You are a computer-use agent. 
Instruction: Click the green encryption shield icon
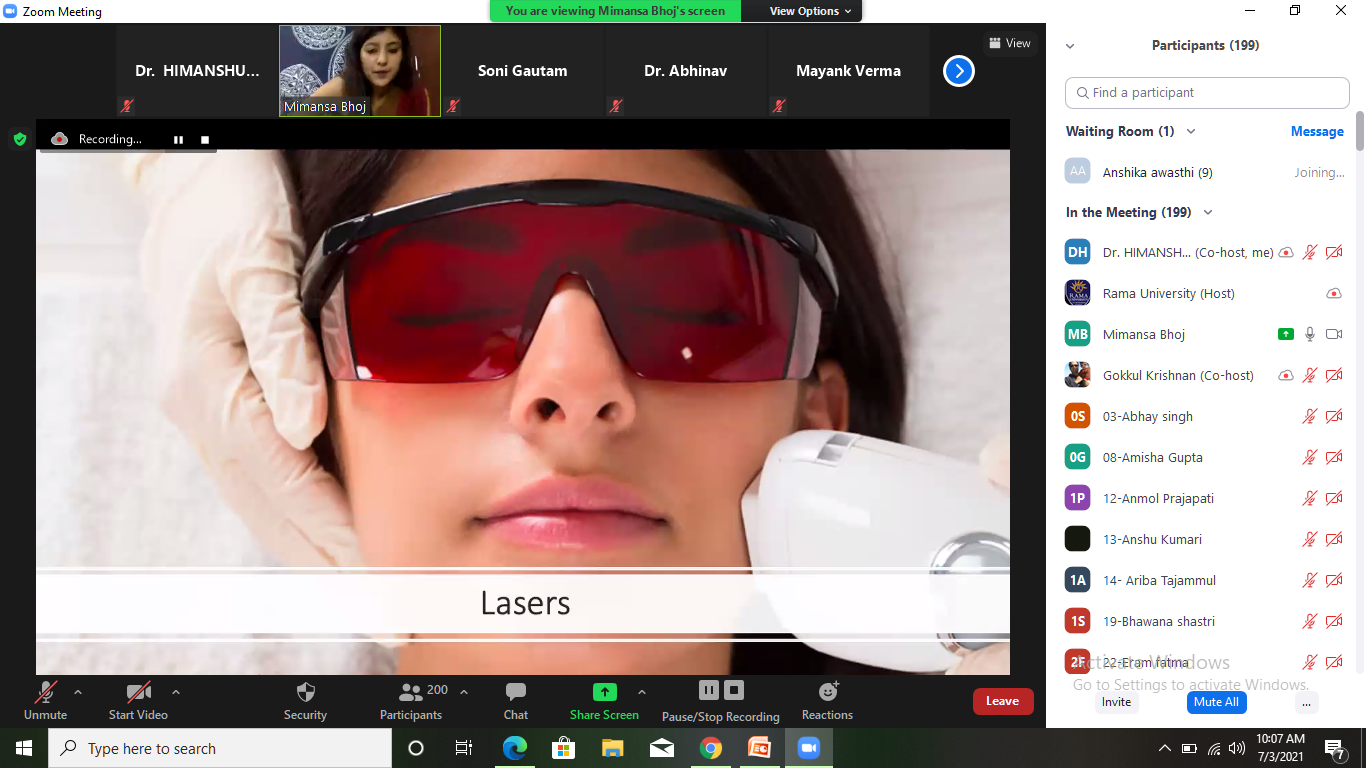(x=19, y=139)
